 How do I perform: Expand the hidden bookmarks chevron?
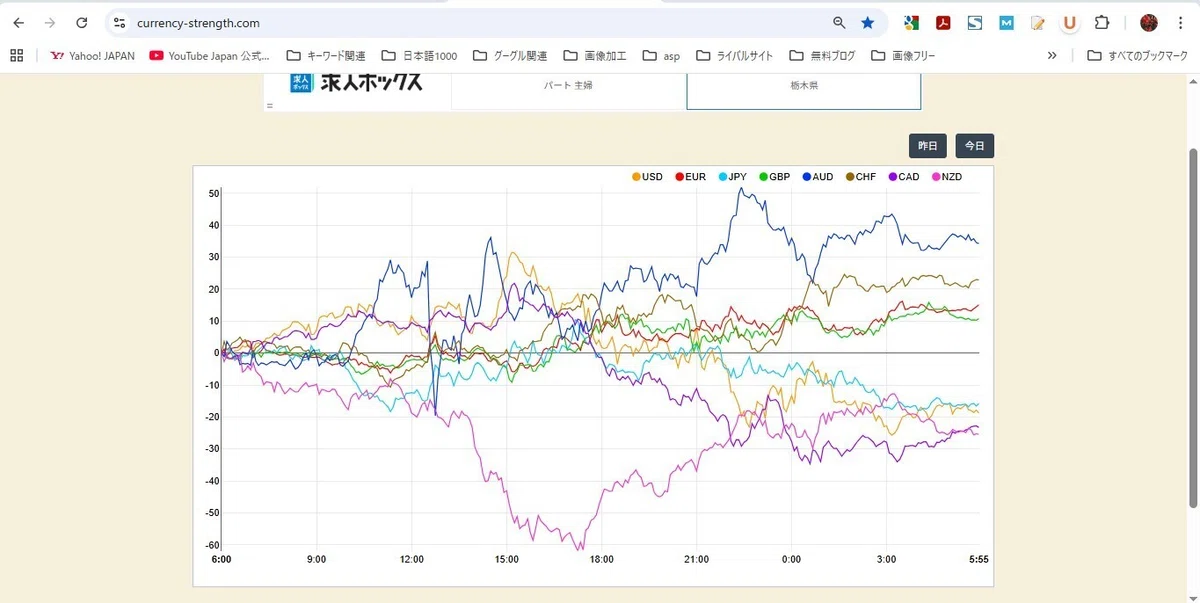pos(1052,55)
